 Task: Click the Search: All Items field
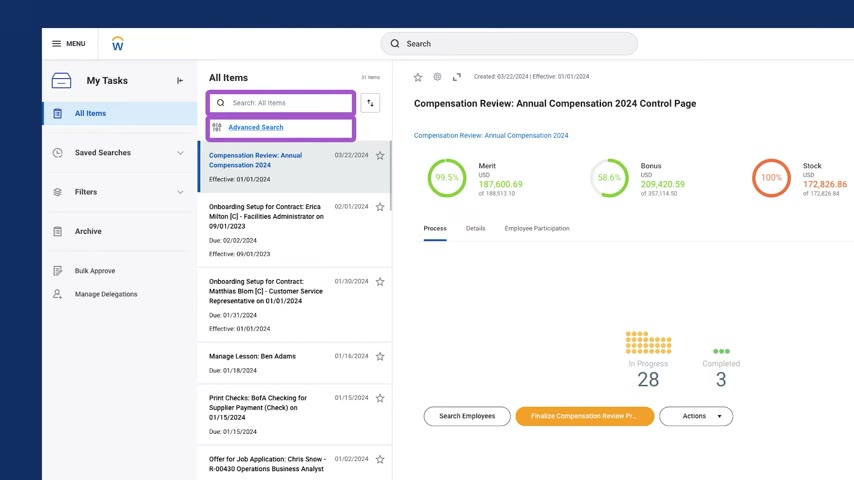point(281,102)
